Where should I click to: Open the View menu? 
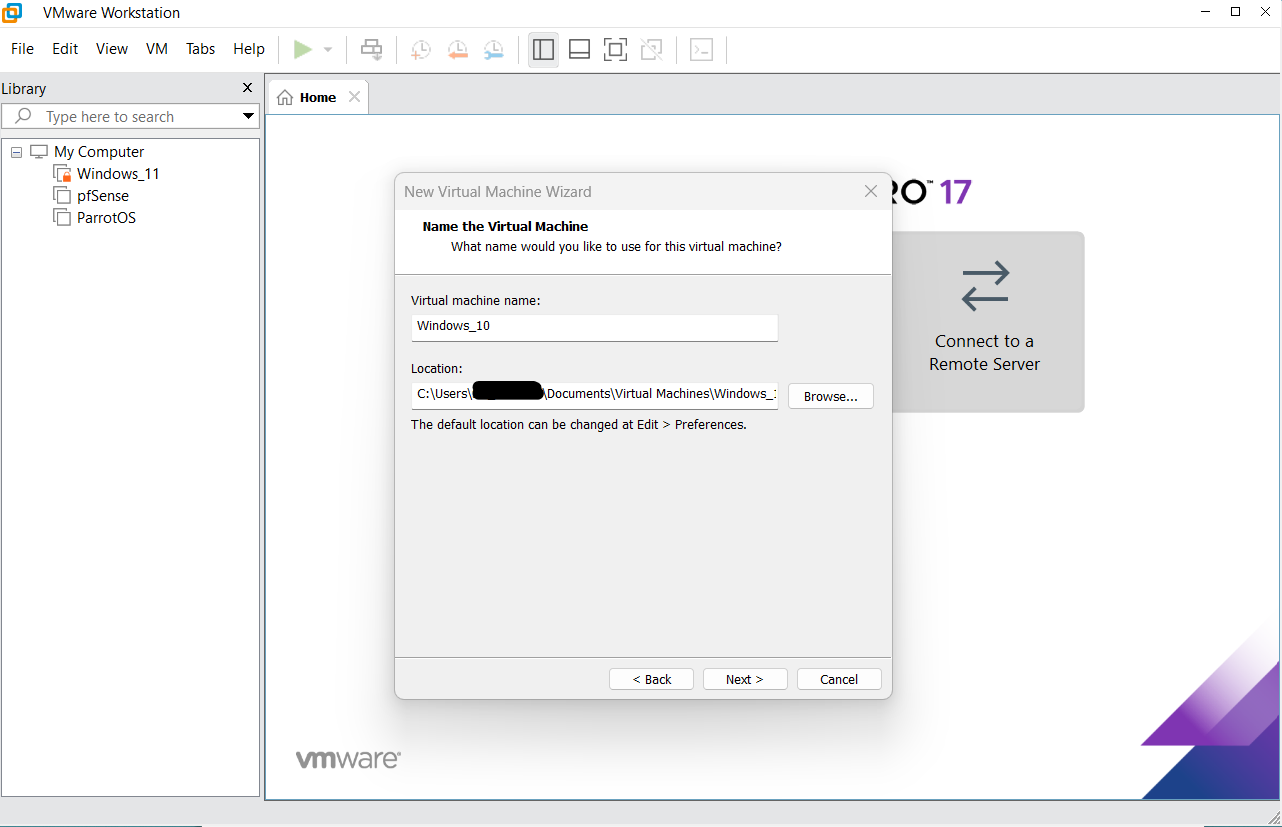pos(112,49)
